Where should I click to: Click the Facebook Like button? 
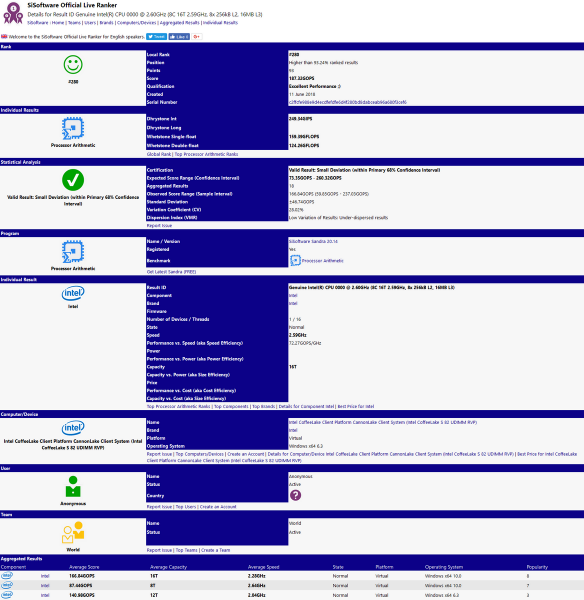(179, 37)
